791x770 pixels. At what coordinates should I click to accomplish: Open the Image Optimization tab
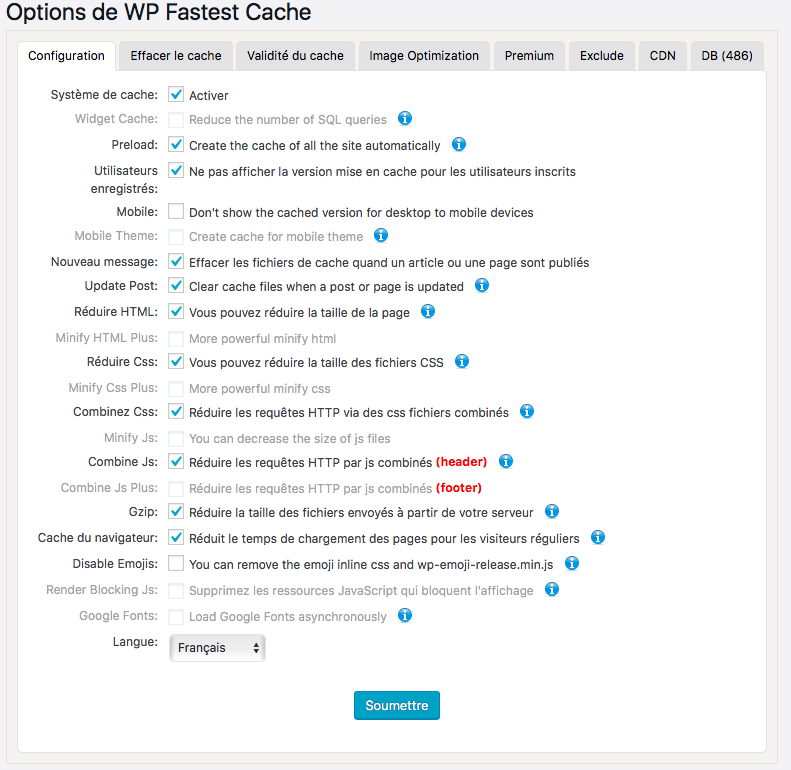424,56
